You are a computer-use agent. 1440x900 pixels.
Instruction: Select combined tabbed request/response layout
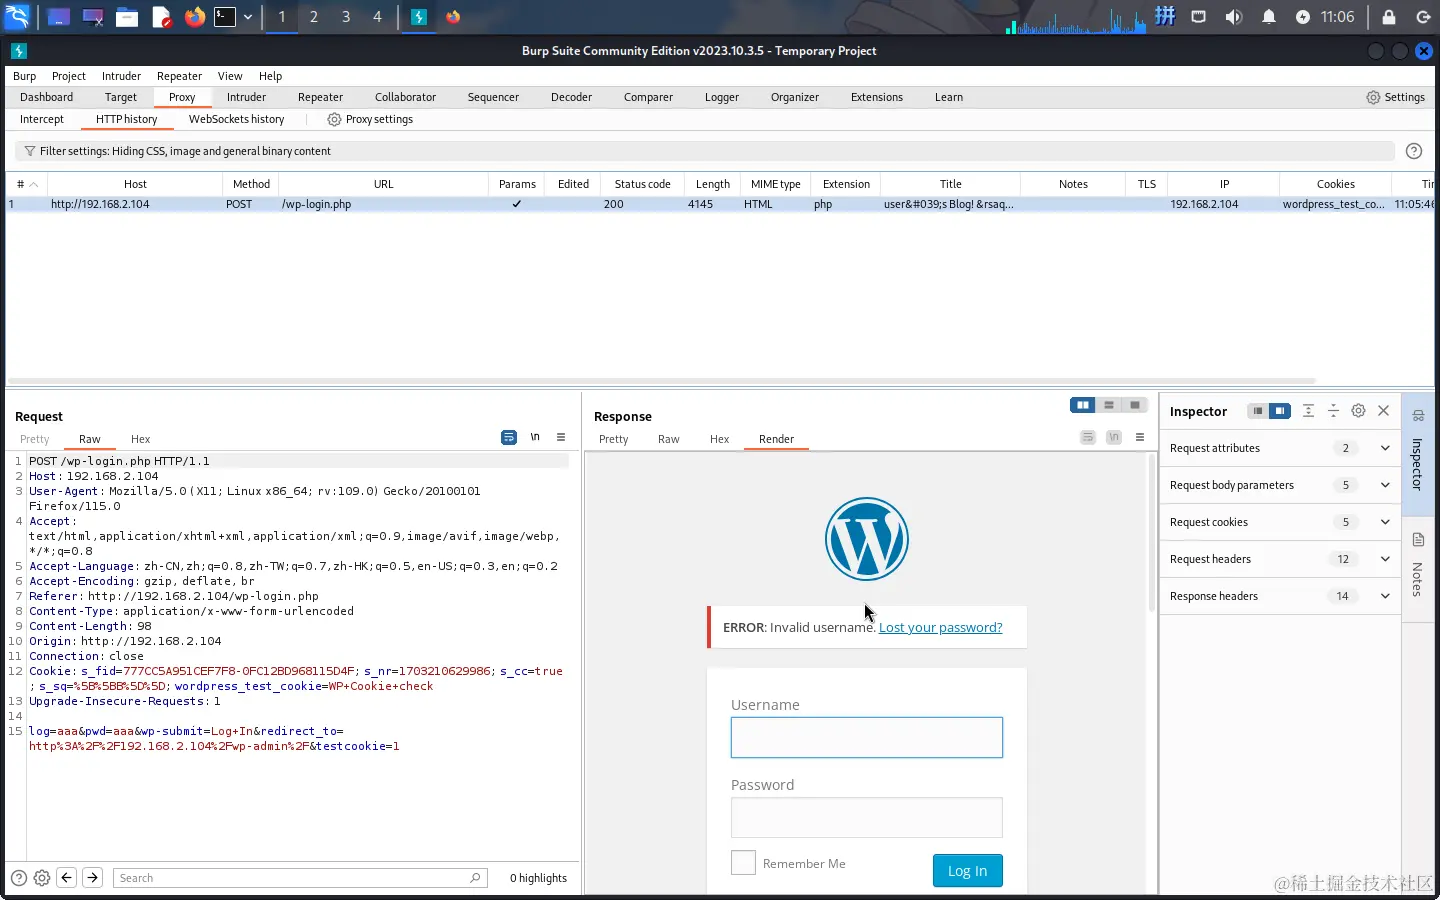click(1135, 405)
